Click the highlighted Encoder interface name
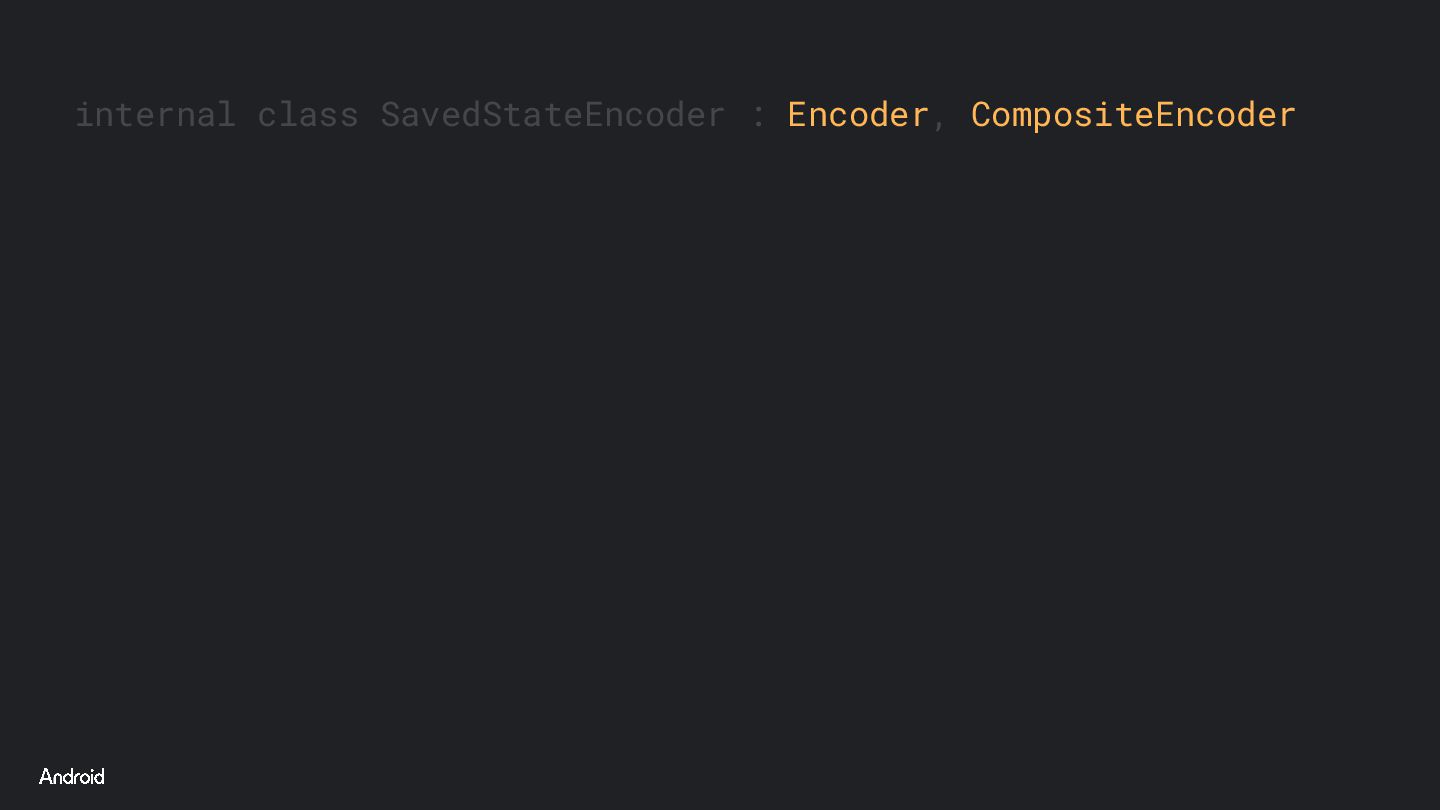1440x810 pixels. click(x=858, y=115)
